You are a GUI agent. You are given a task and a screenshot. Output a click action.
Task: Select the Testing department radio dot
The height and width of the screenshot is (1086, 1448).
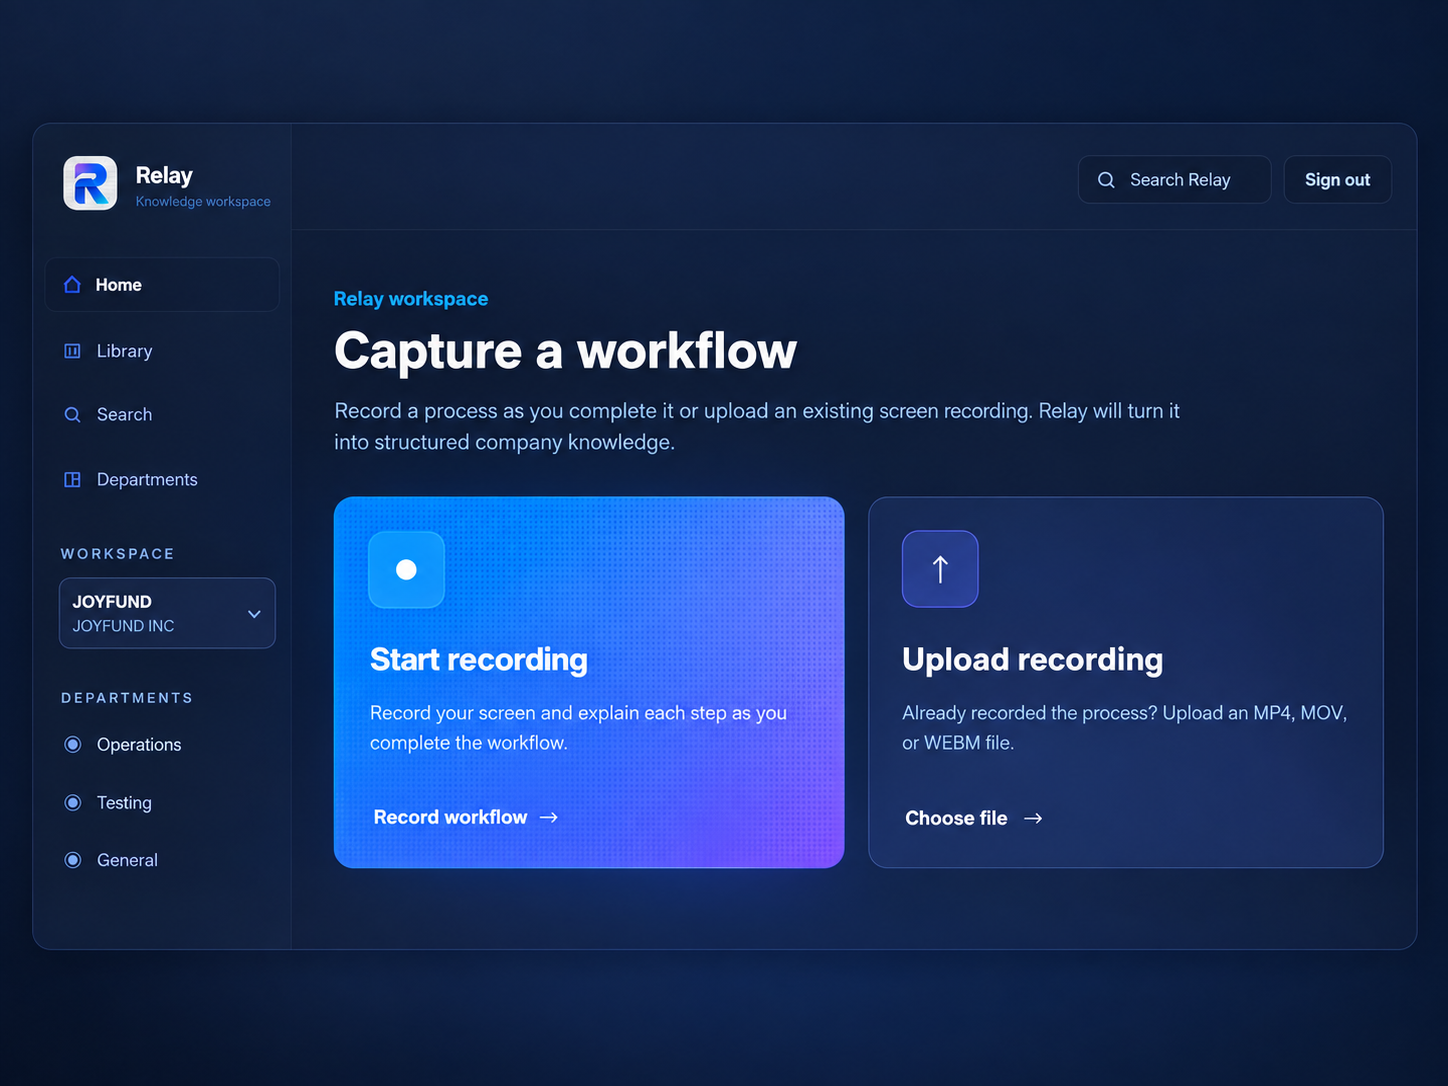coord(73,802)
